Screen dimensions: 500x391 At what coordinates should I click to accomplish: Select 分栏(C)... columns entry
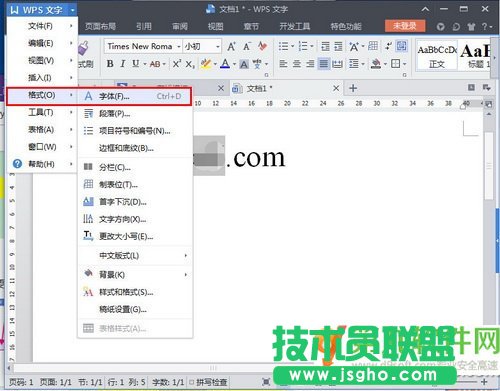pos(135,167)
